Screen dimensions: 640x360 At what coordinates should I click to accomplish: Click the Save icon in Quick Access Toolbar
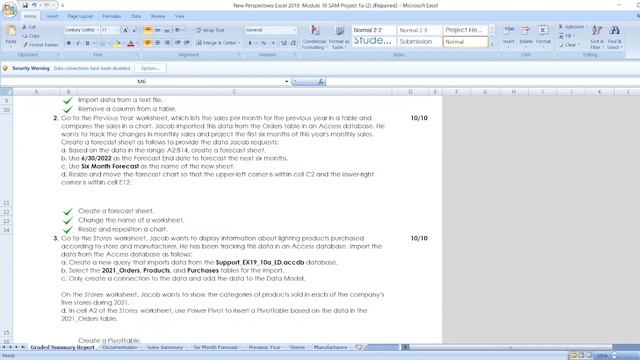pyautogui.click(x=25, y=5)
